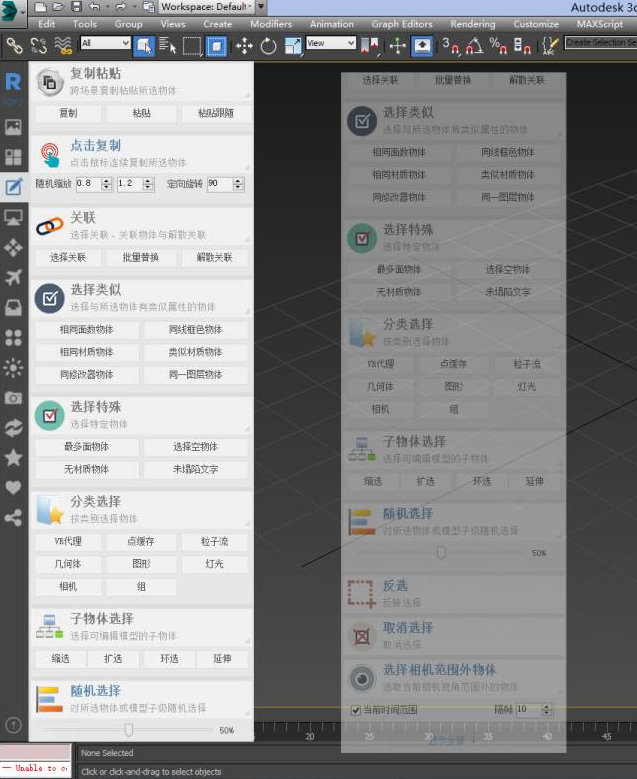The image size is (637, 779).
Task: Click the 粘贴跟随 button in left panel
Action: (x=215, y=113)
